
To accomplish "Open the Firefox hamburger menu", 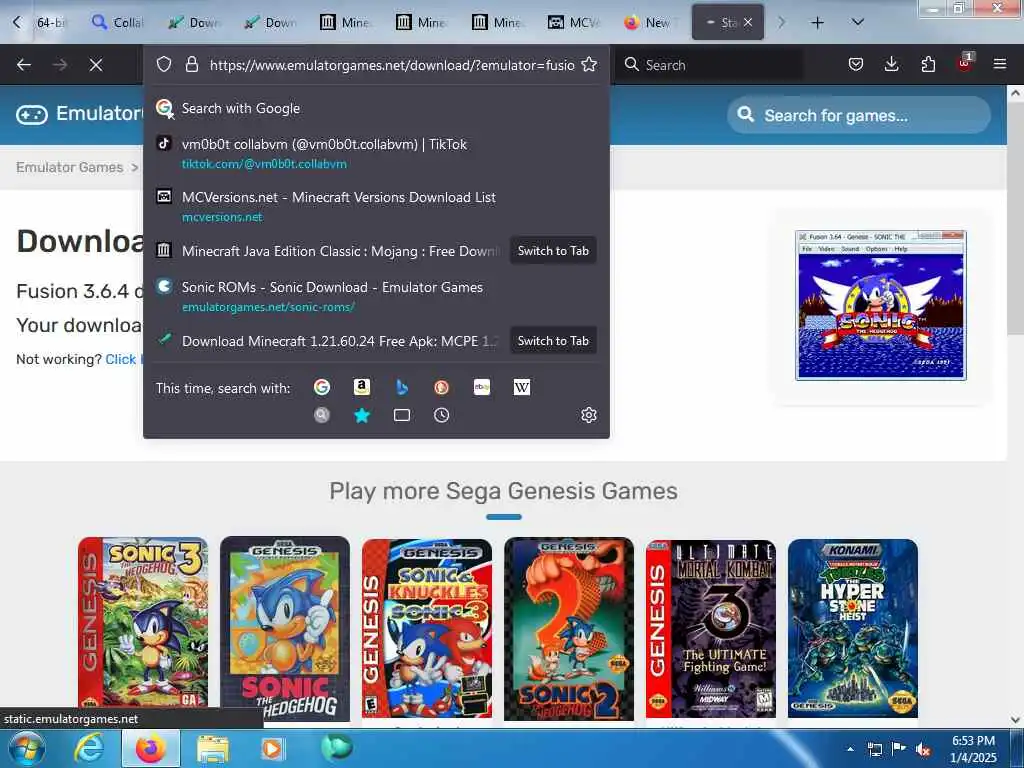I will 1000,64.
